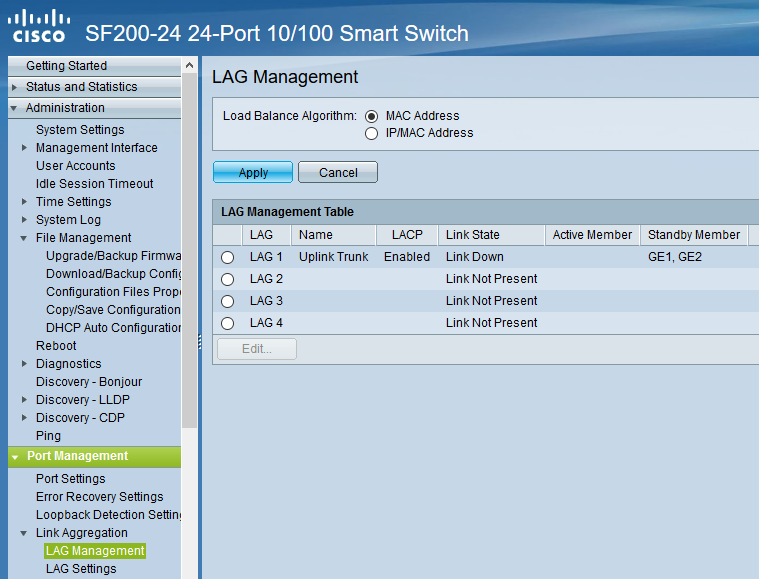The image size is (759, 579).
Task: Open the Reboot page
Action: [x=56, y=346]
